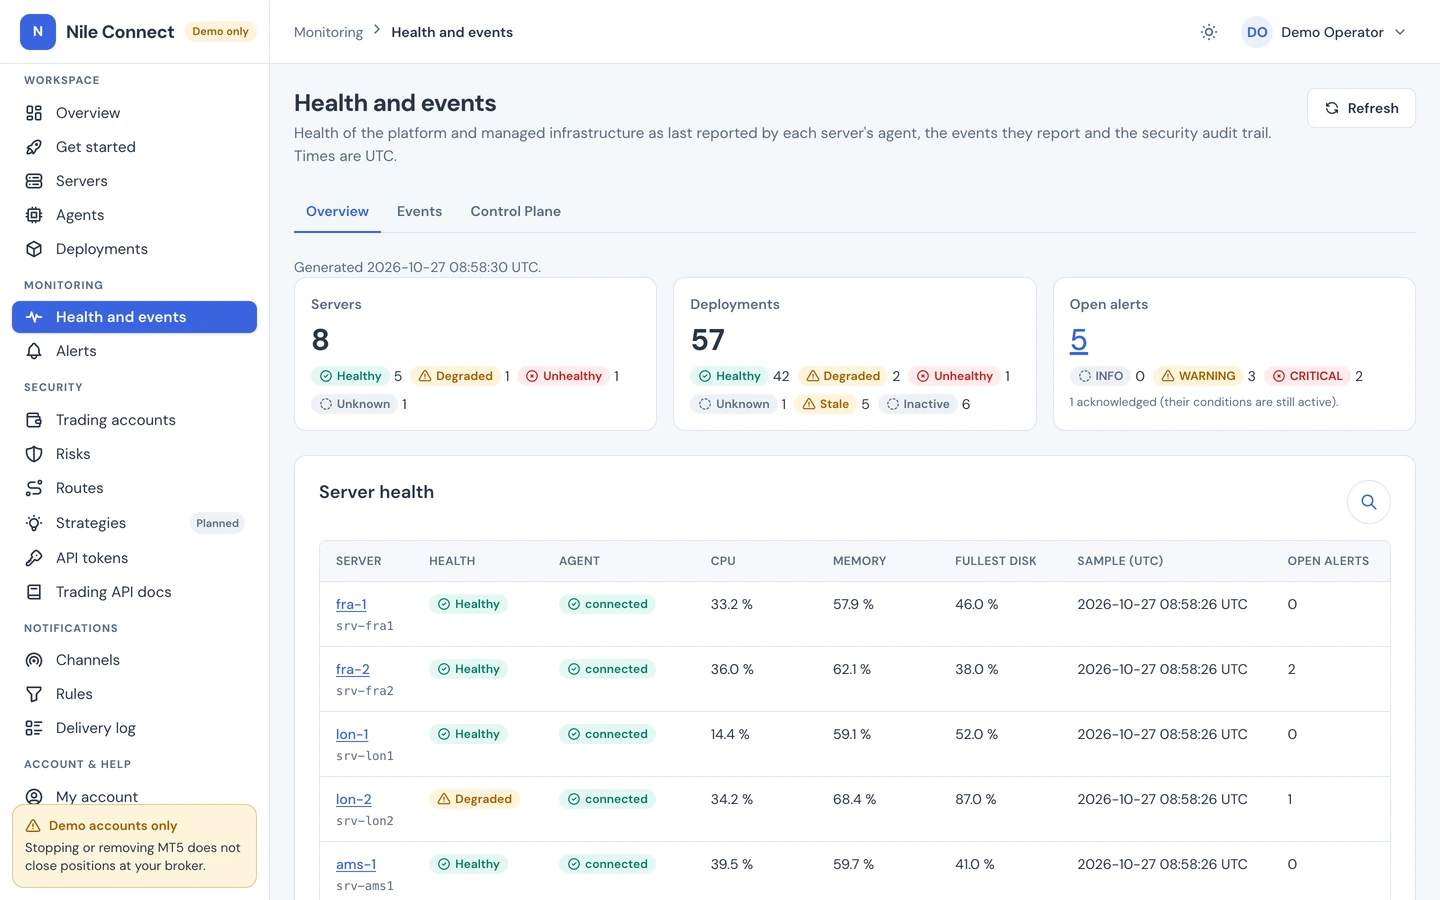
Task: Open Trading accounts in sidebar
Action: pyautogui.click(x=134, y=420)
